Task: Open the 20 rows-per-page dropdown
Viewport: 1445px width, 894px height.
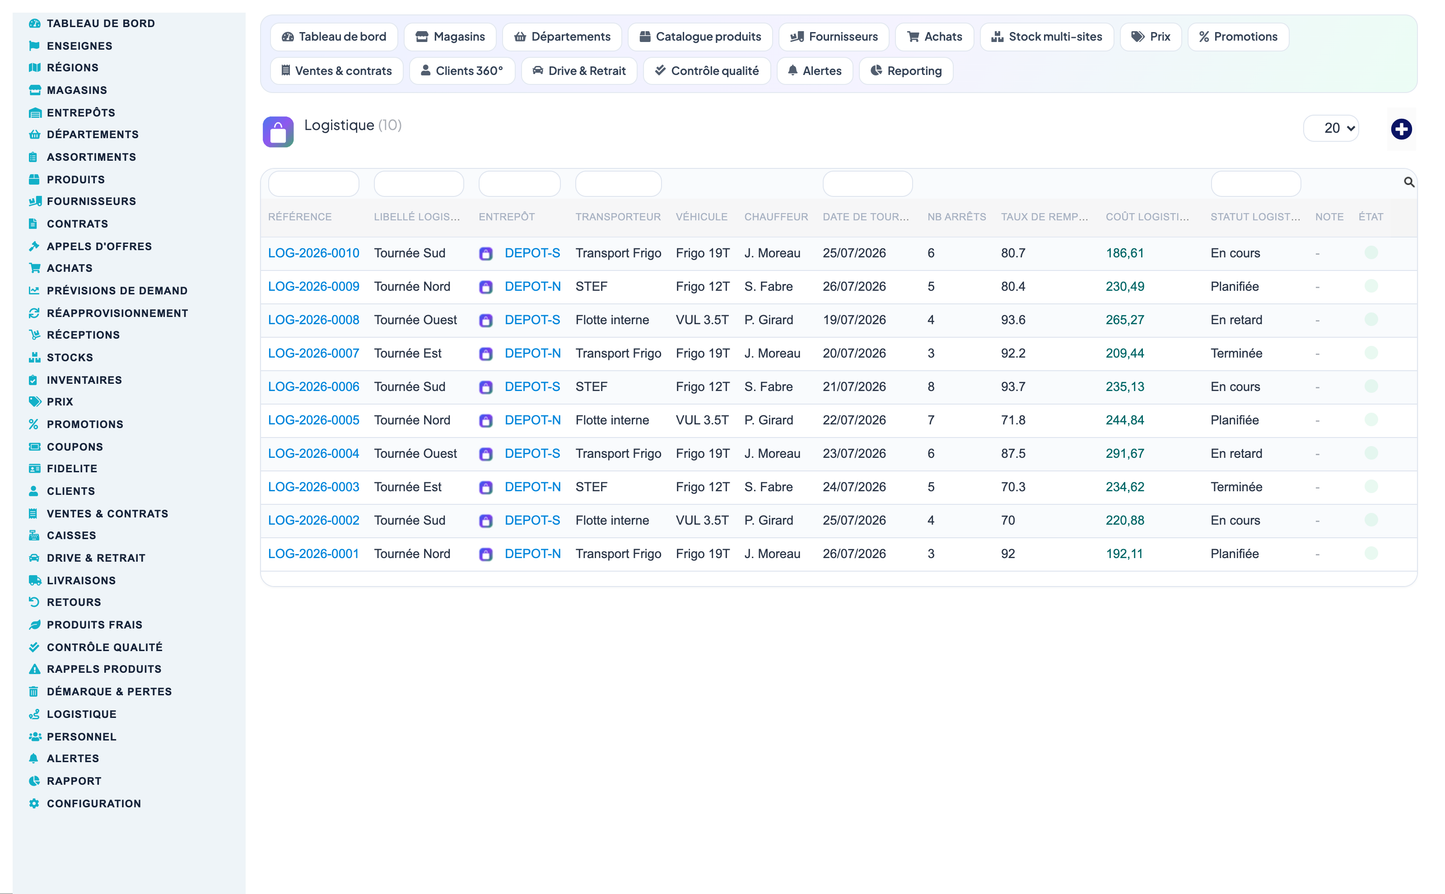Action: point(1331,128)
